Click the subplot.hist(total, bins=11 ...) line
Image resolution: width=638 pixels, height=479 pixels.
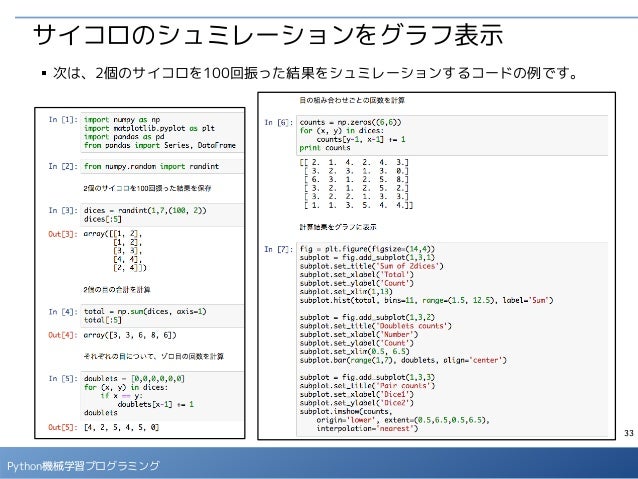pos(426,300)
